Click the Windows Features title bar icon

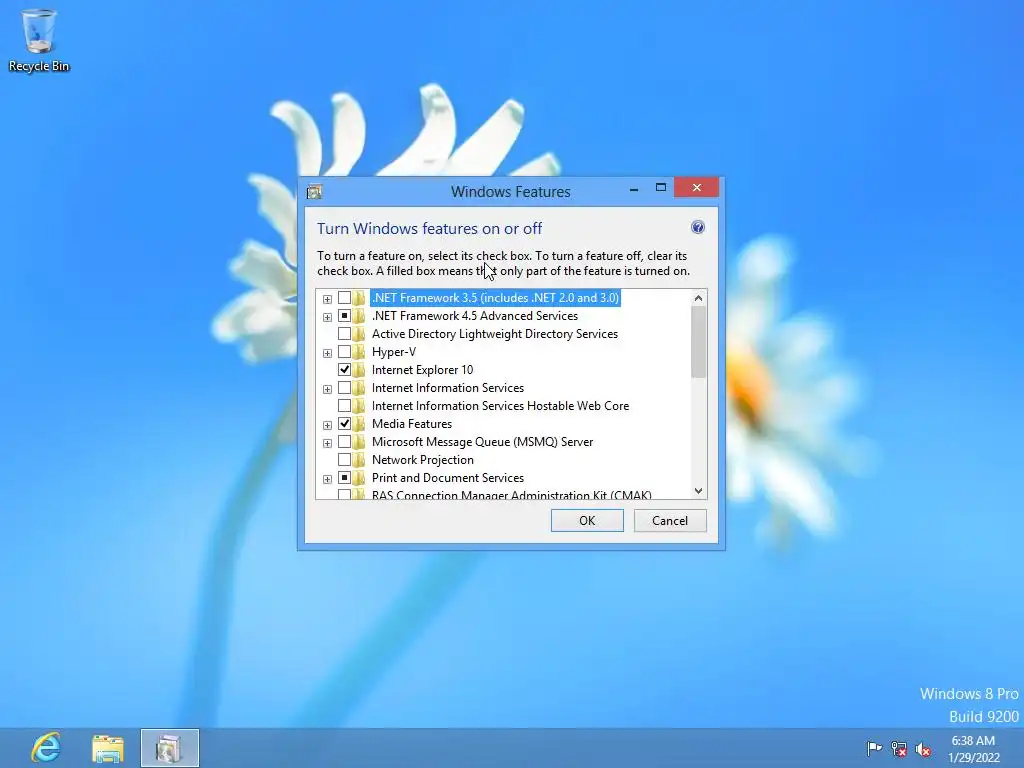(314, 192)
